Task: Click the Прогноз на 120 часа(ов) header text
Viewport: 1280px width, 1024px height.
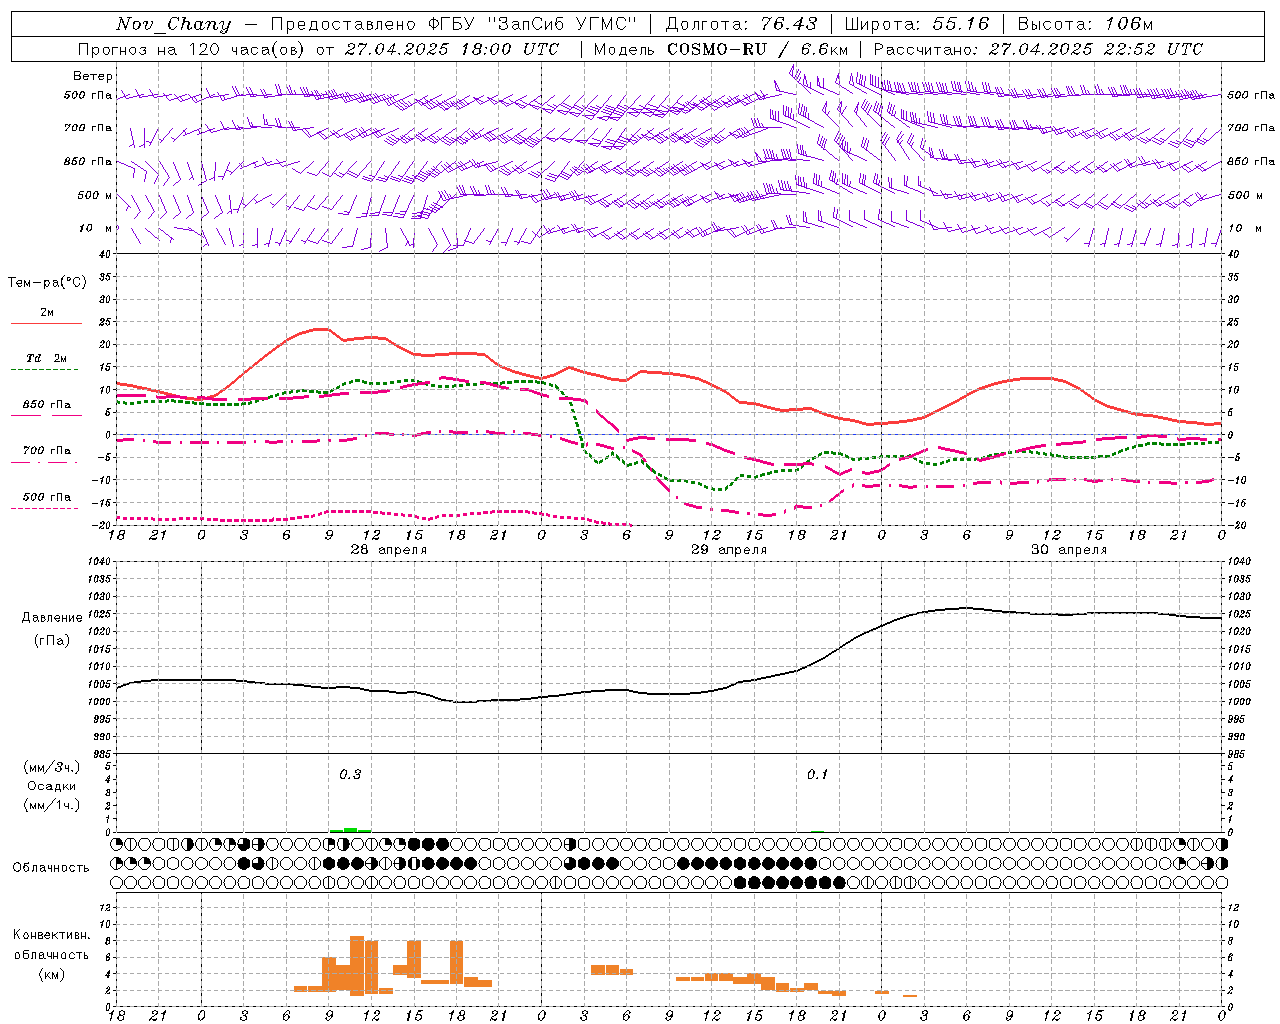Action: pyautogui.click(x=192, y=49)
